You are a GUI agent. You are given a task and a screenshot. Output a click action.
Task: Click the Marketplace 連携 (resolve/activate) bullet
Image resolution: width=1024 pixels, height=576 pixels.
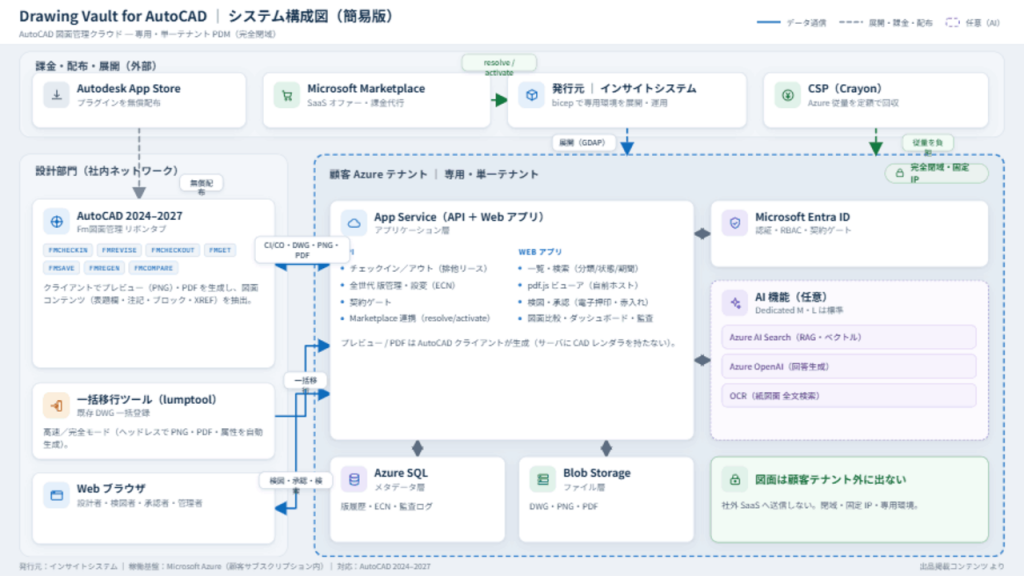[x=419, y=318]
